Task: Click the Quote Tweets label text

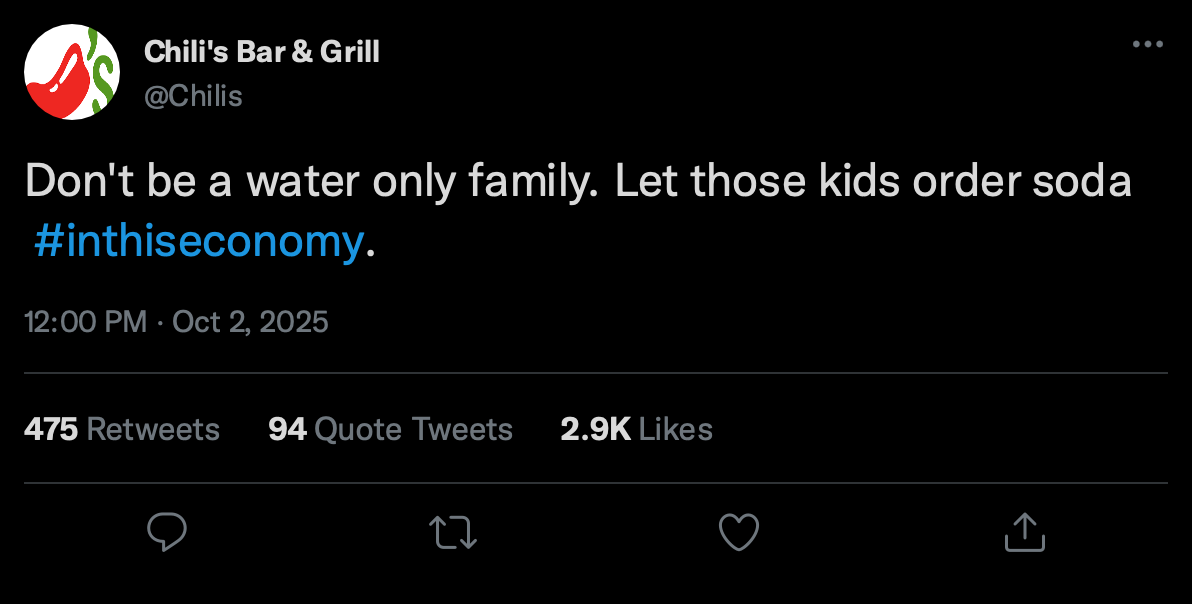Action: (x=413, y=429)
